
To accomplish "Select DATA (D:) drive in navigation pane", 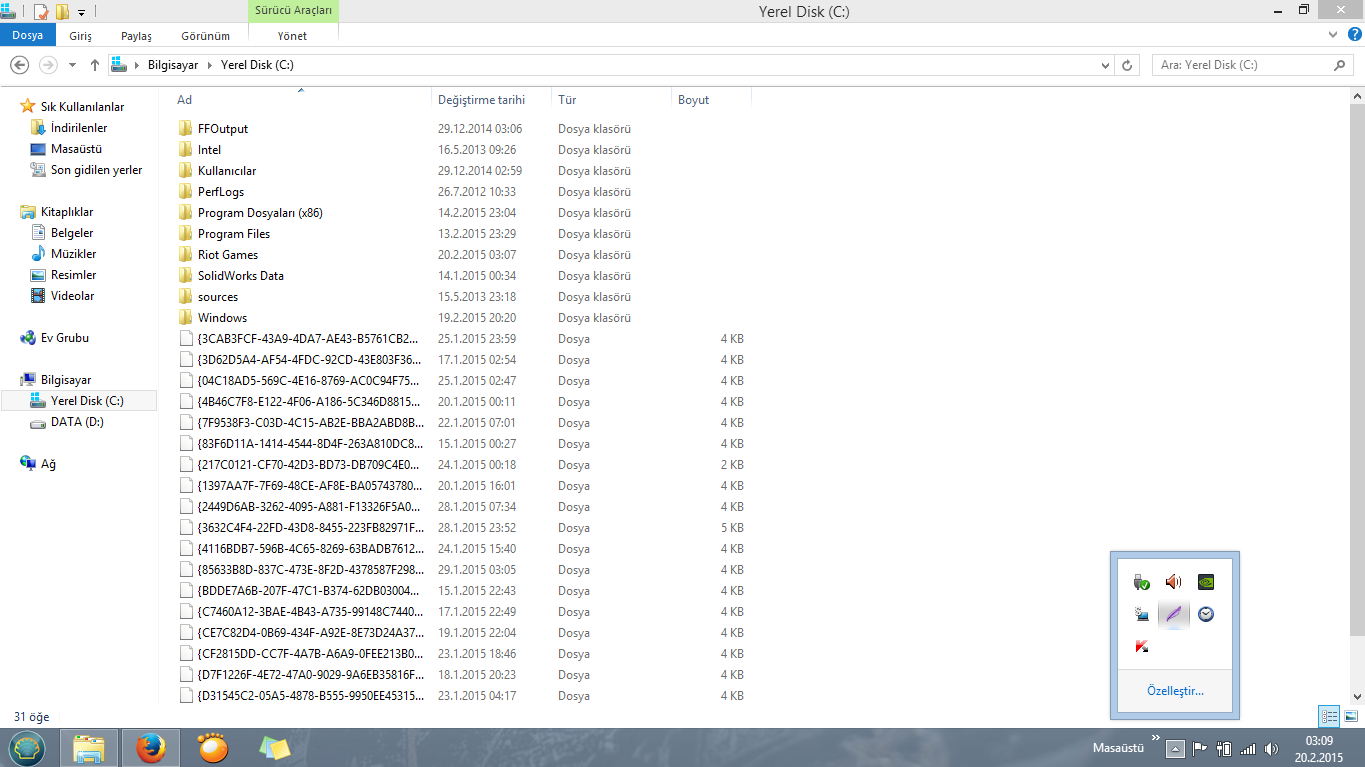I will [x=77, y=422].
